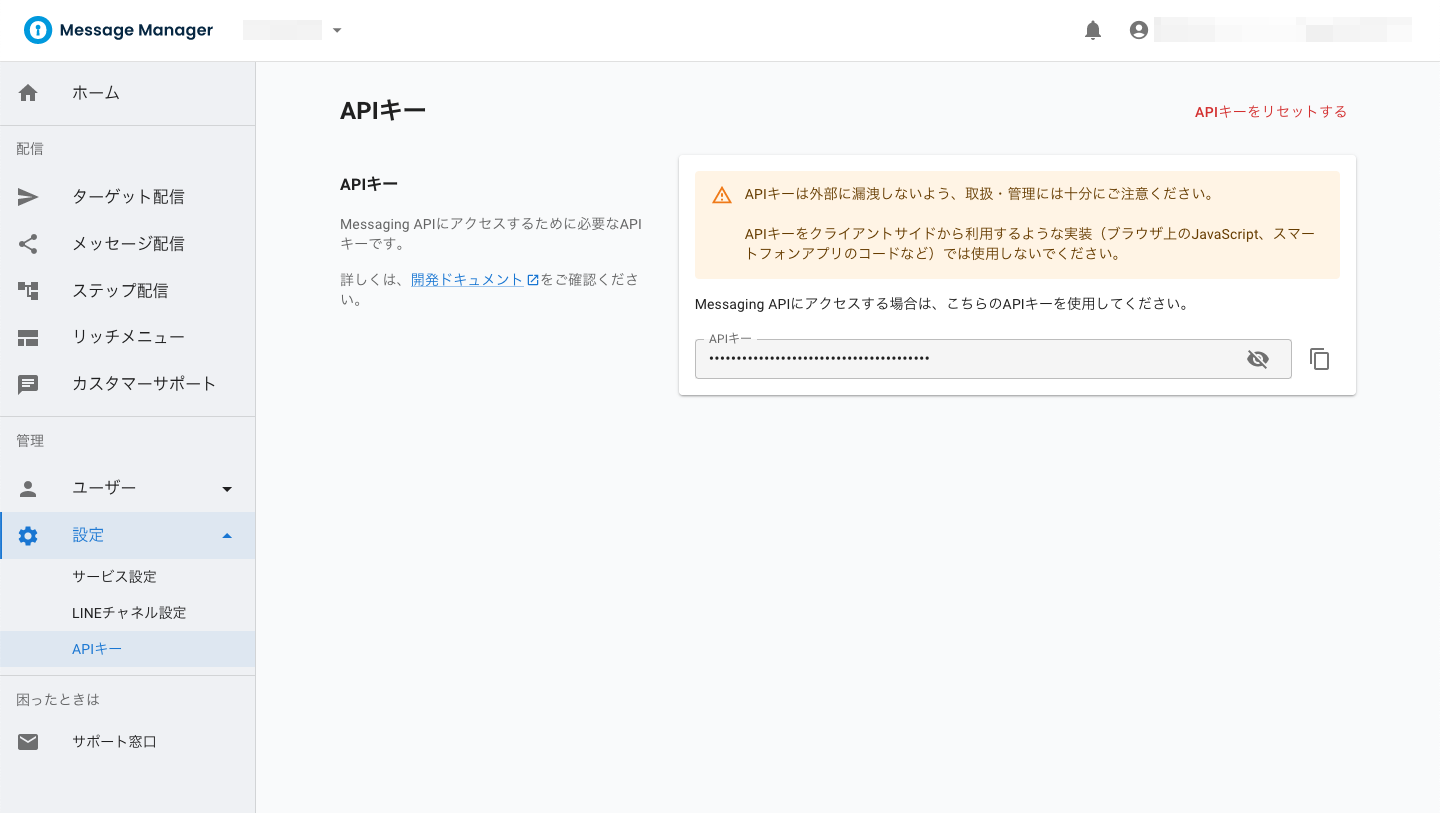Click the サポート窓口 mail icon
Viewport: 1440px width, 813px height.
[28, 742]
